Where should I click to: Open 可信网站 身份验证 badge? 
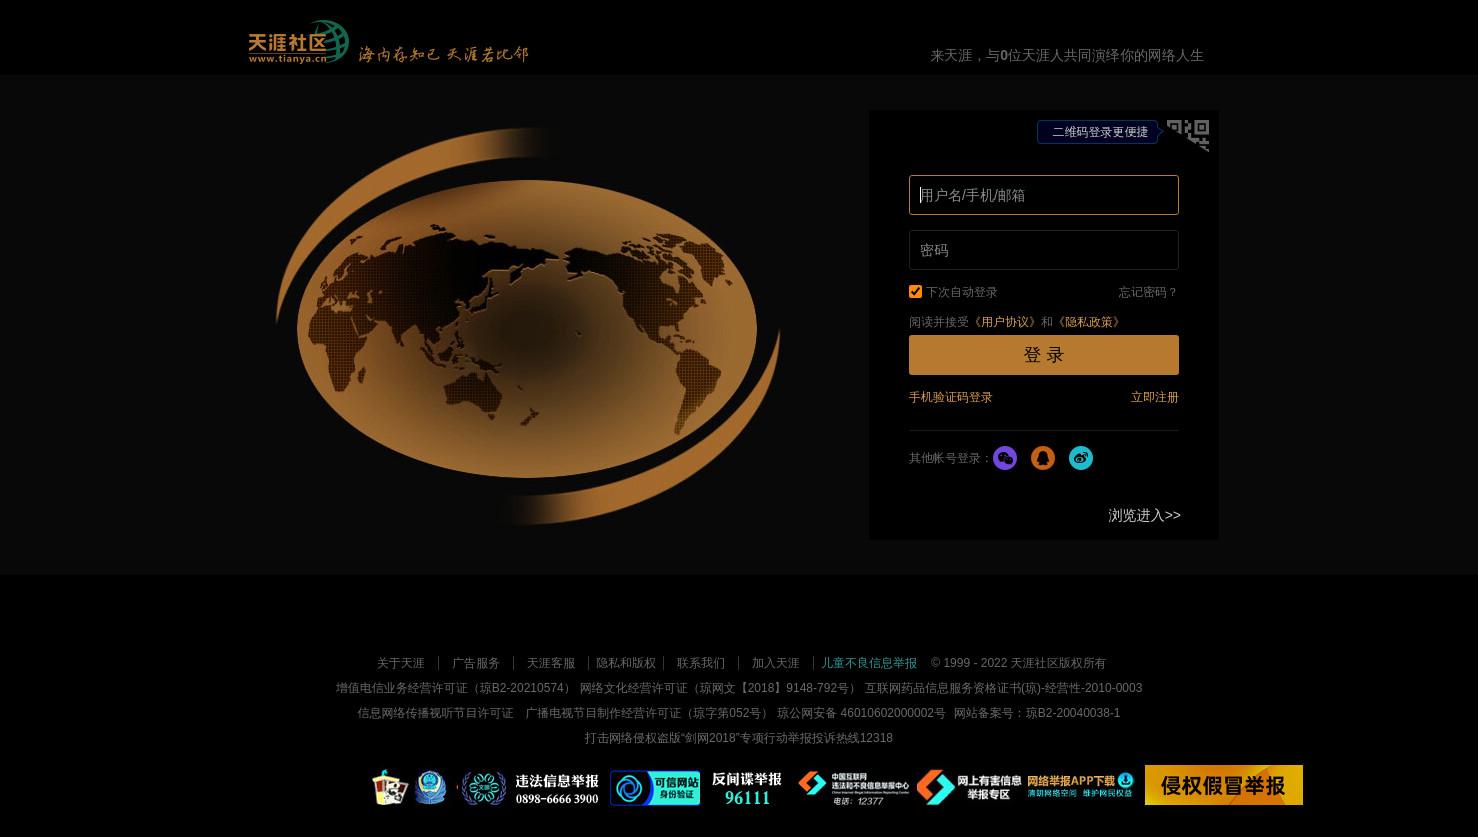(x=655, y=788)
